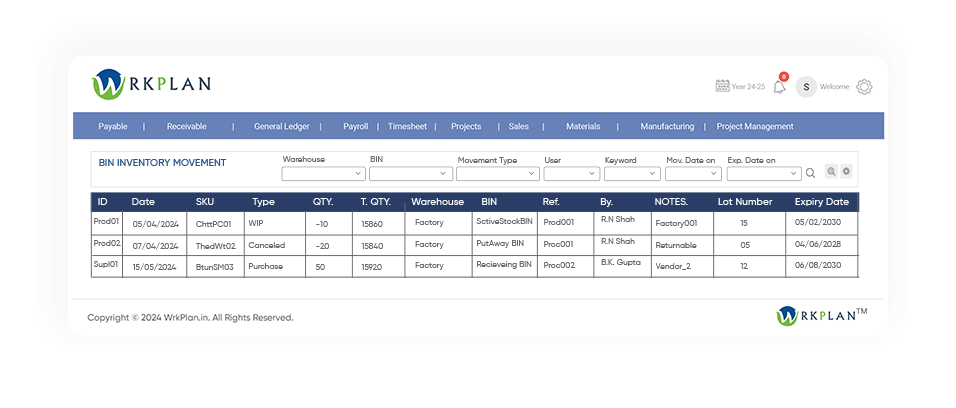Click the user avatar labeled S
956x408 pixels.
pyautogui.click(x=806, y=87)
